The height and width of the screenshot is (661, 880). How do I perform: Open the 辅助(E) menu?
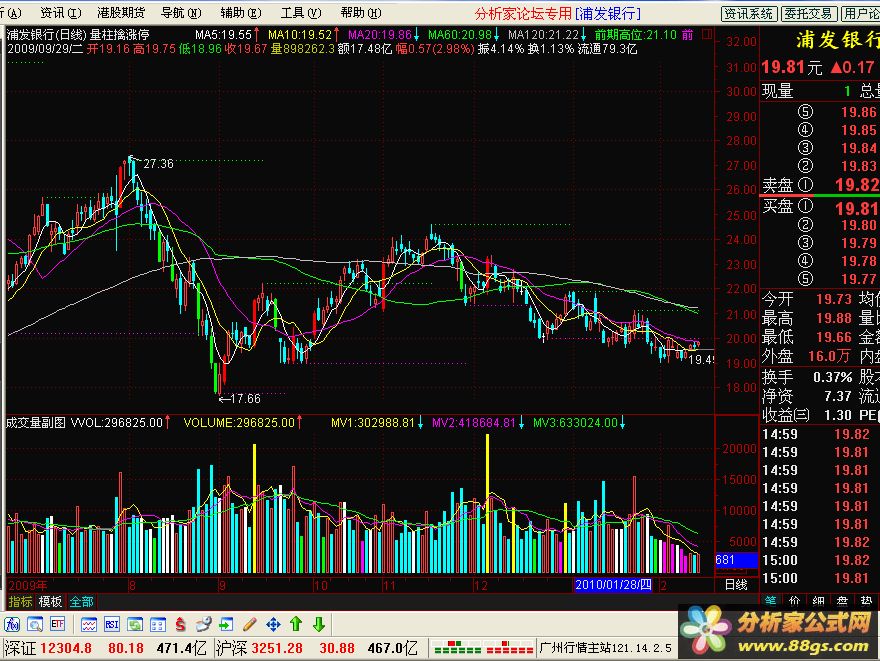click(x=241, y=13)
